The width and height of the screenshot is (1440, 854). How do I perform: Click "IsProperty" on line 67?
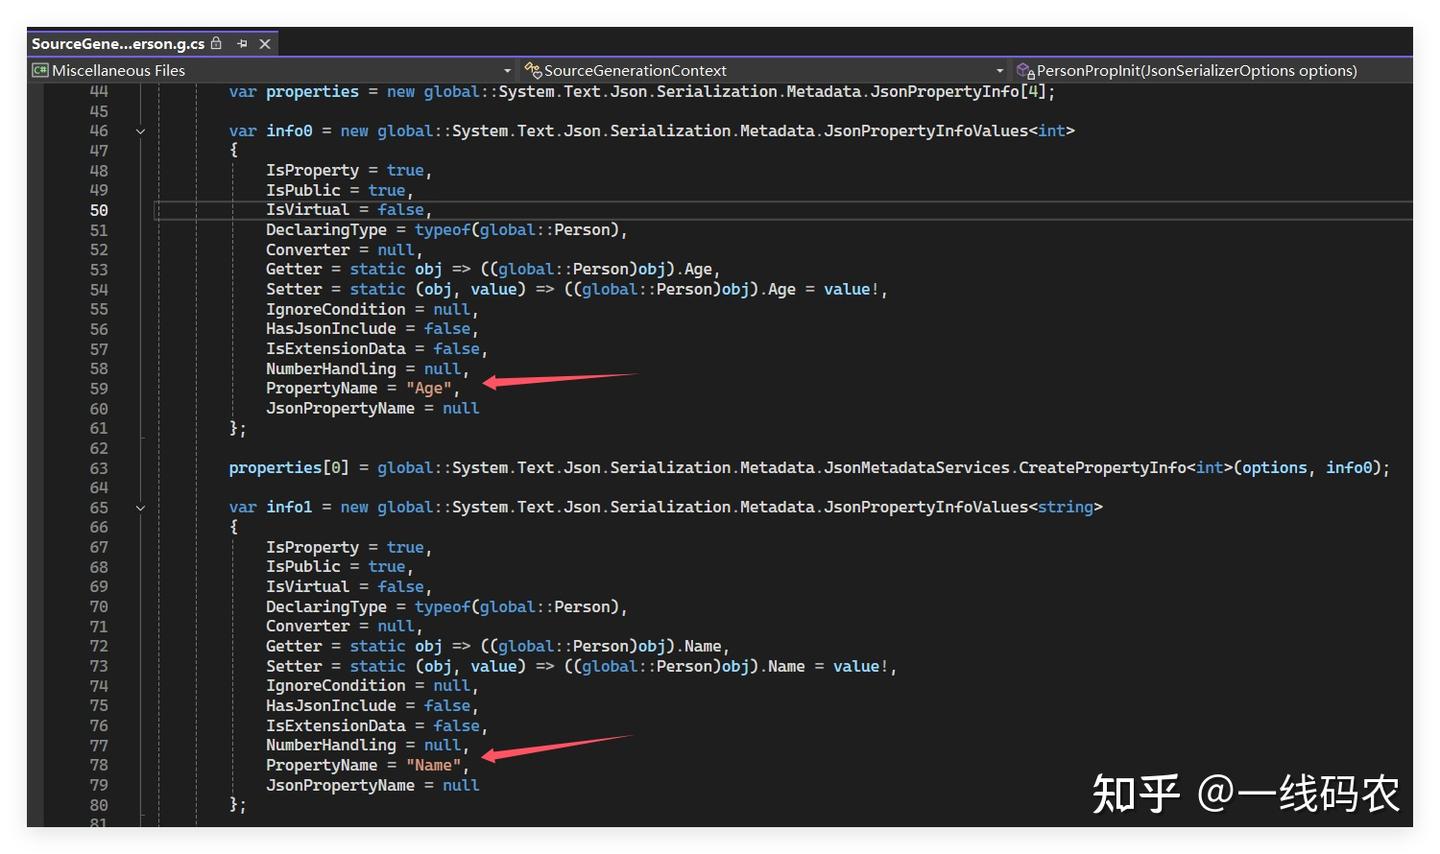[312, 548]
